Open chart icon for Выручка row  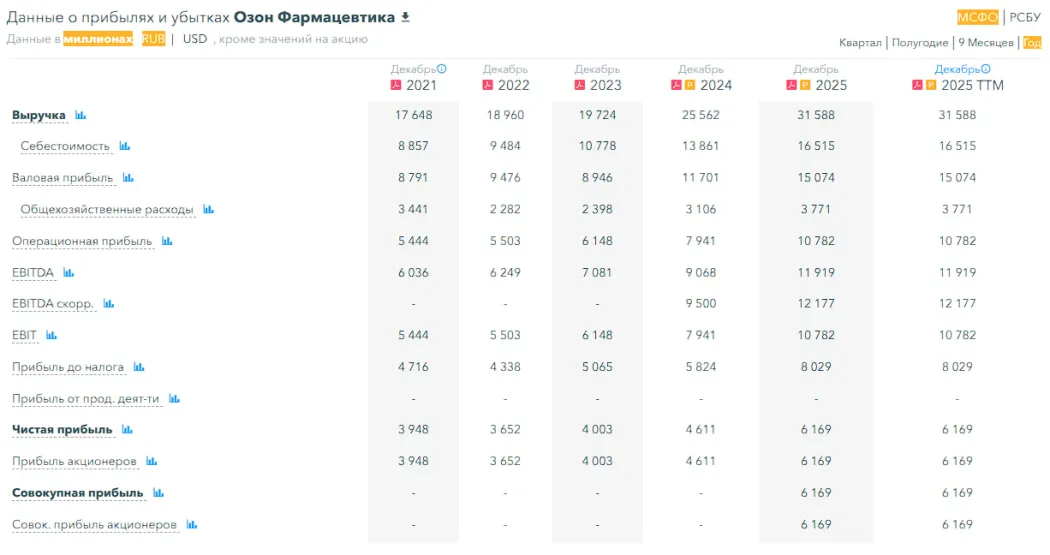[81, 115]
